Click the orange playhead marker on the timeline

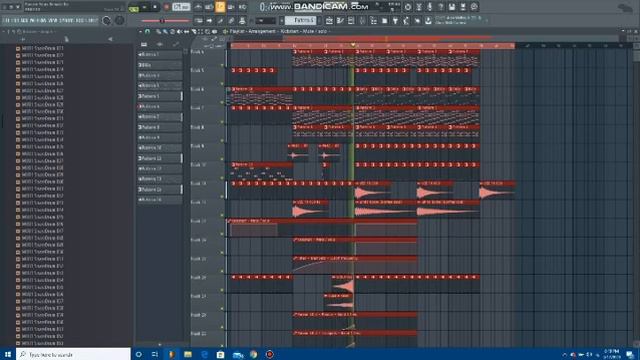click(353, 45)
